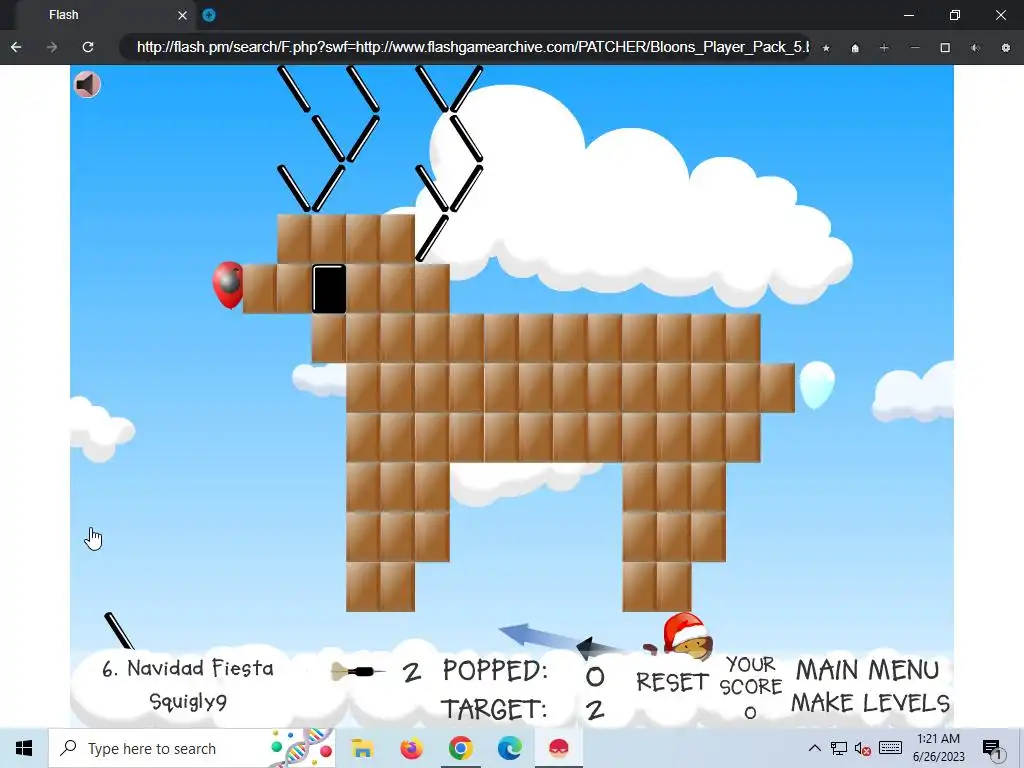Image resolution: width=1024 pixels, height=768 pixels.
Task: Reload the page with refresh icon
Action: point(88,47)
